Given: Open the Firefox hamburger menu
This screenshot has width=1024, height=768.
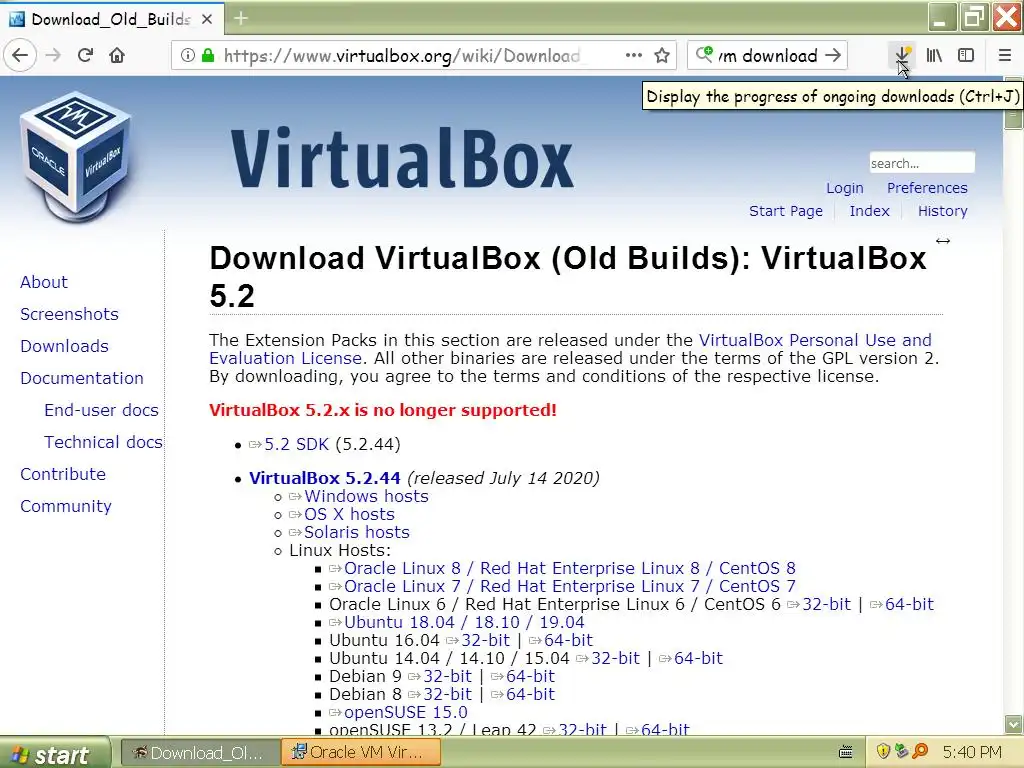Looking at the screenshot, I should pos(1005,56).
